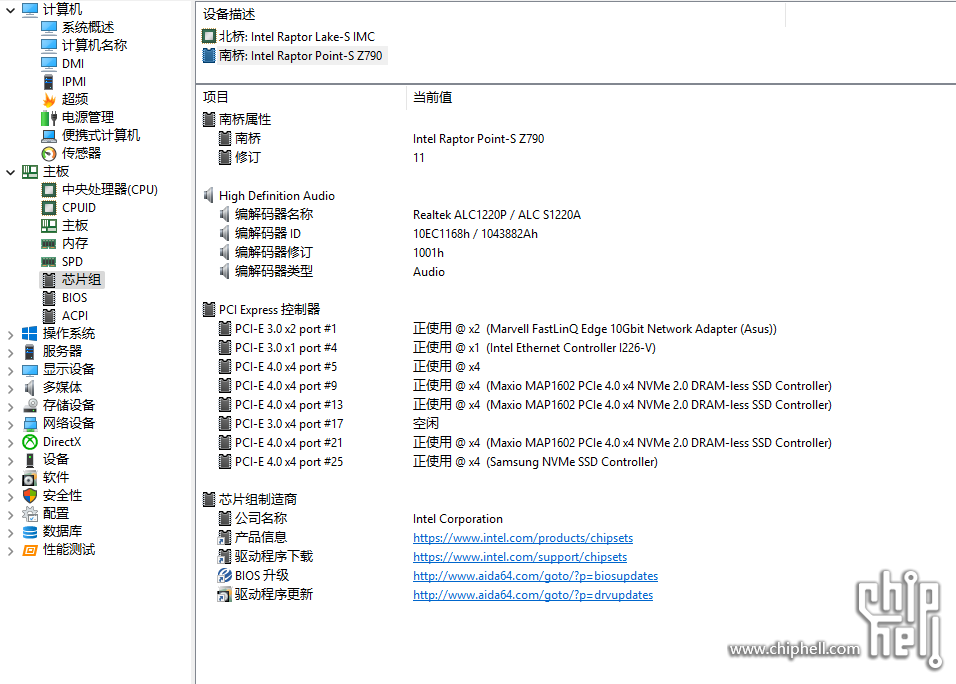Open the 传感器 gauge icon
This screenshot has height=684, width=956.
[49, 154]
